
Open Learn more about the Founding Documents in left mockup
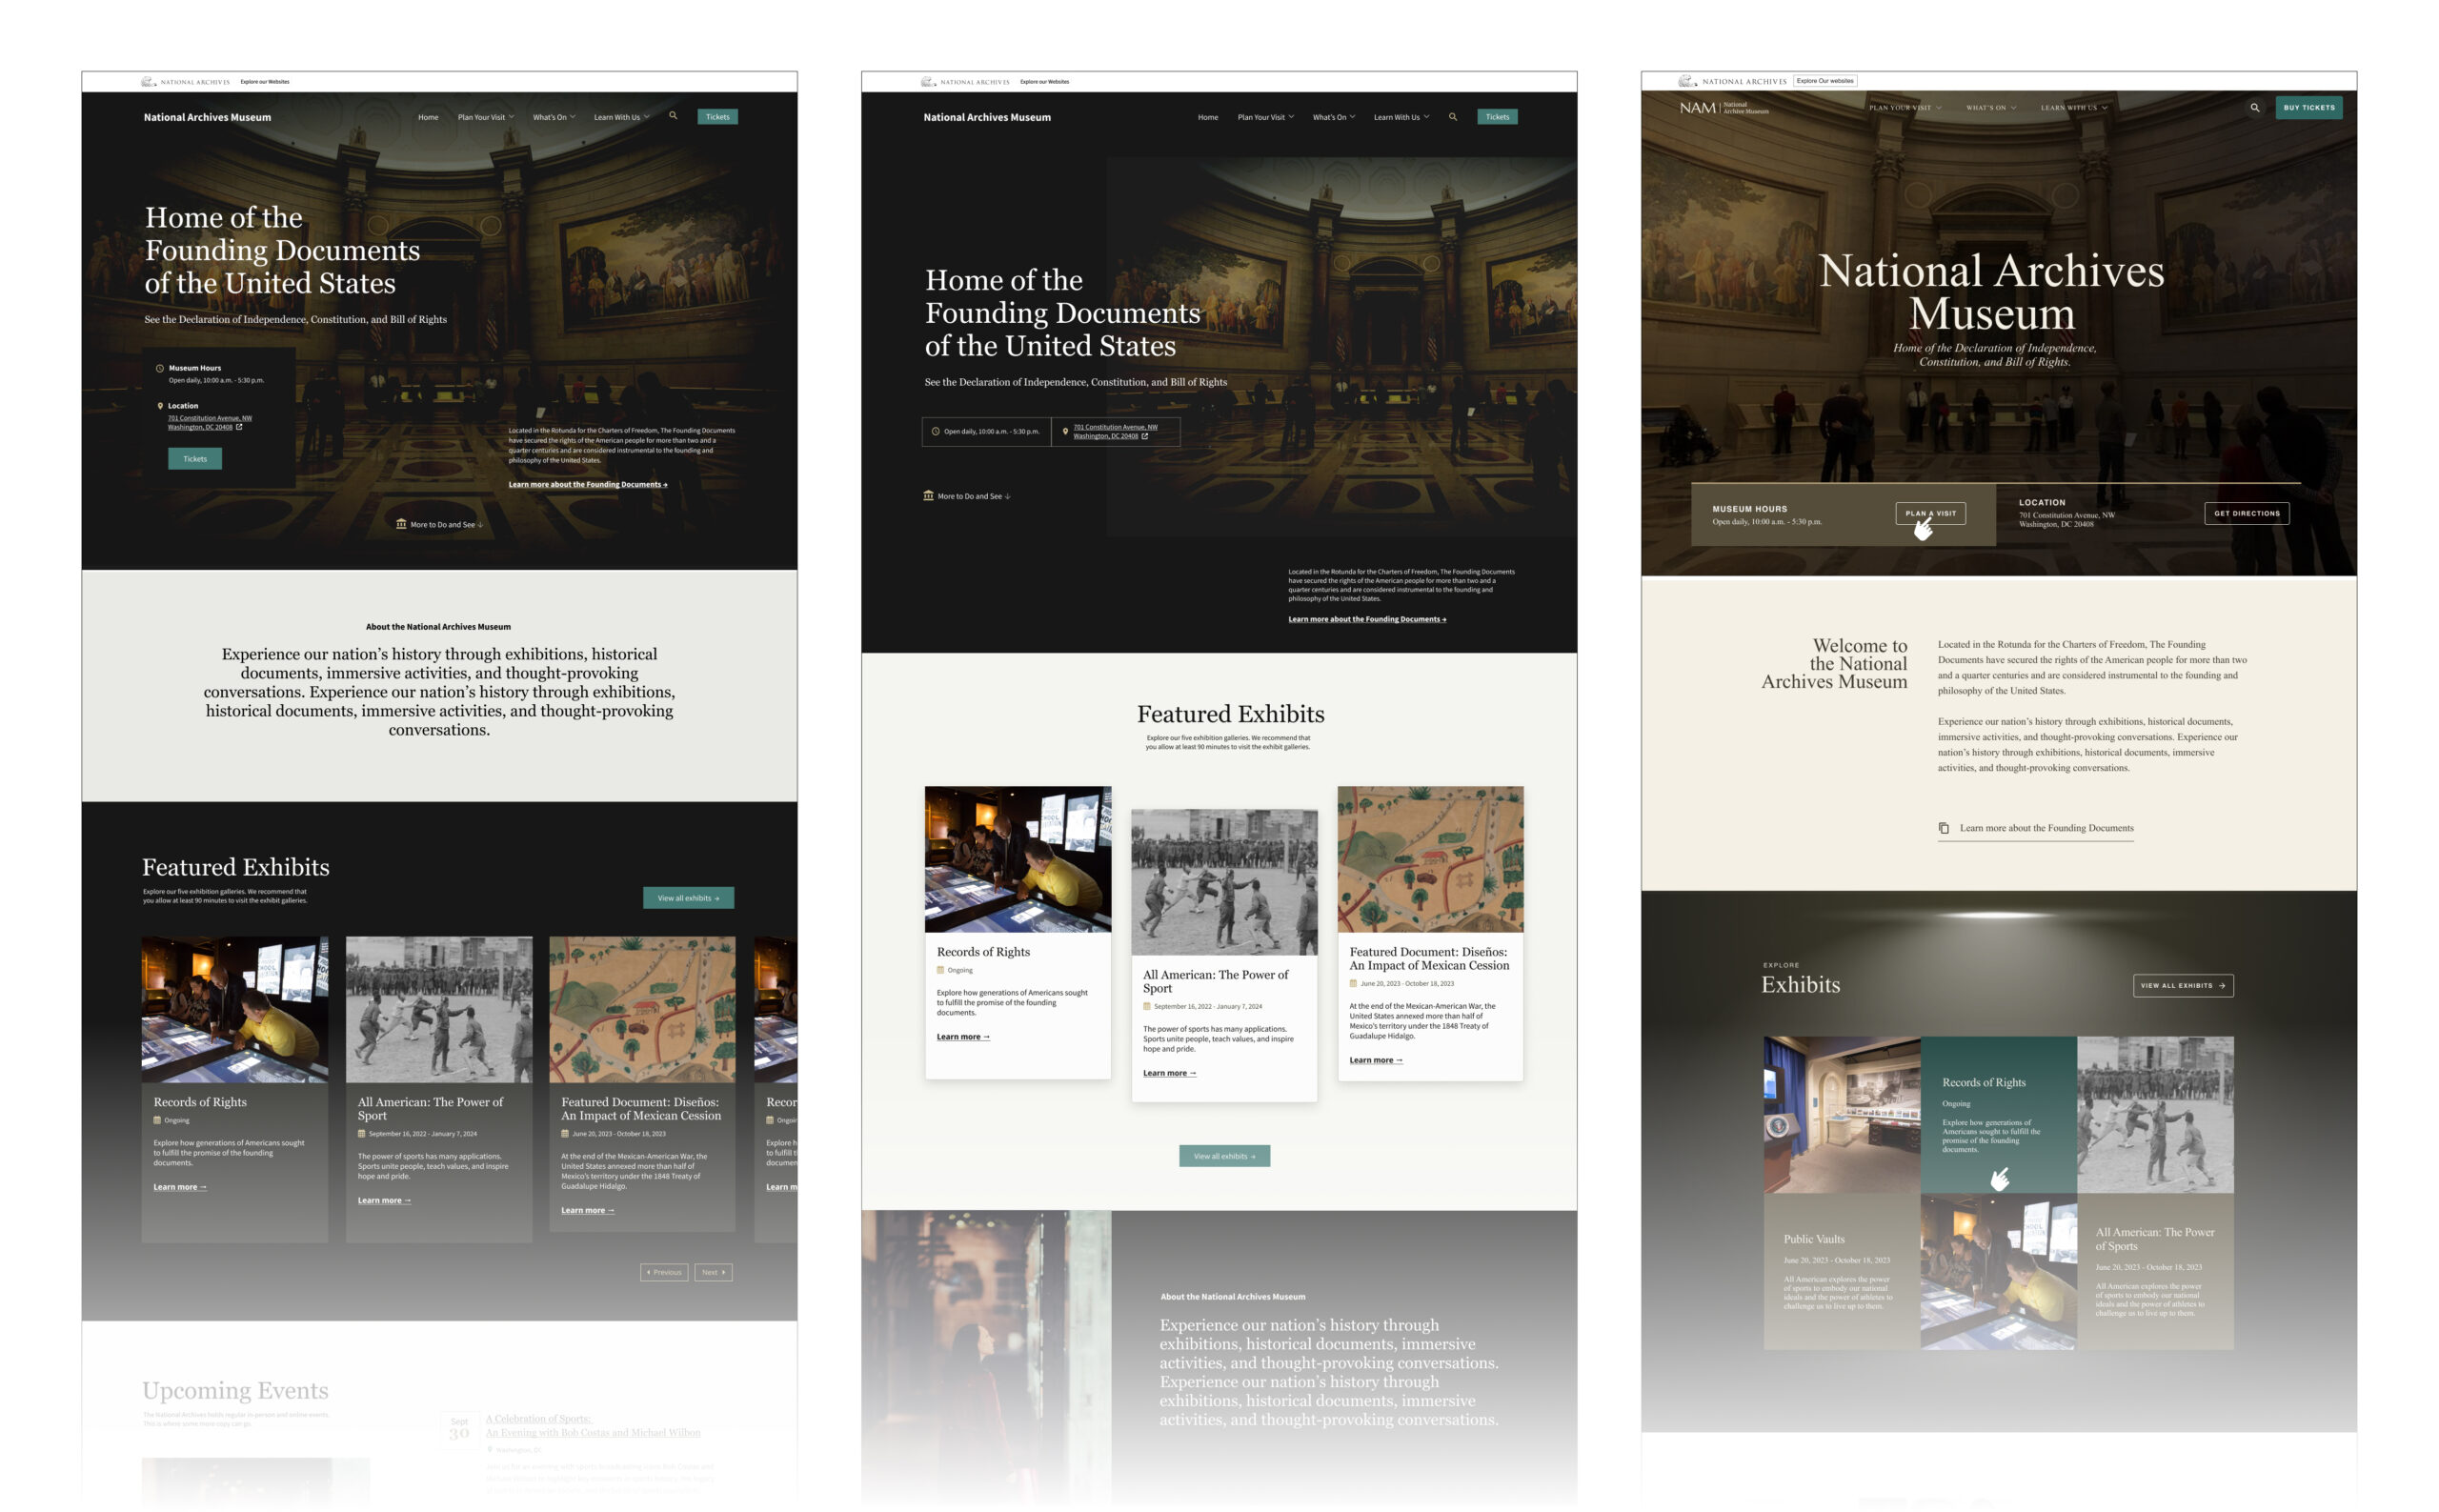pos(588,485)
